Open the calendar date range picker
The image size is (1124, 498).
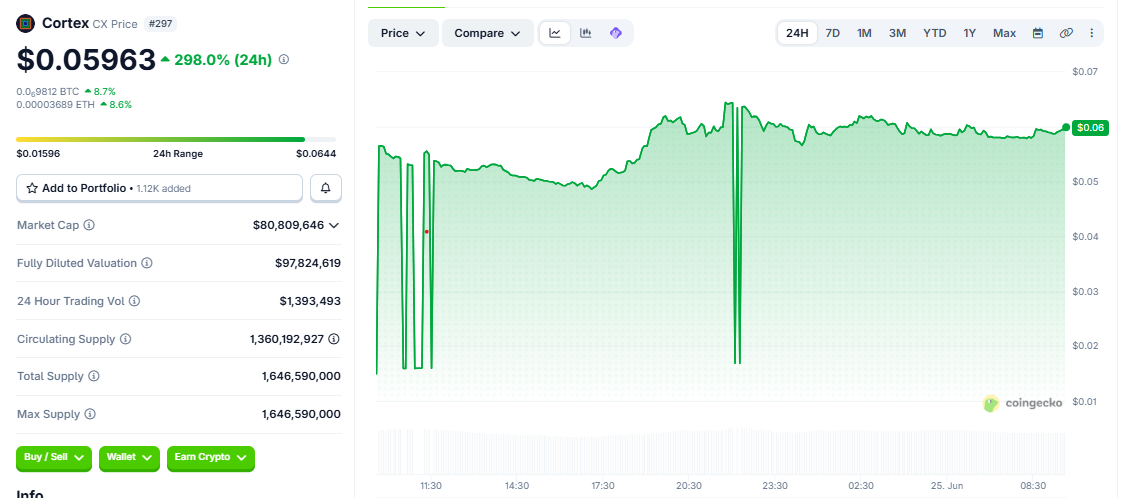pyautogui.click(x=1037, y=33)
